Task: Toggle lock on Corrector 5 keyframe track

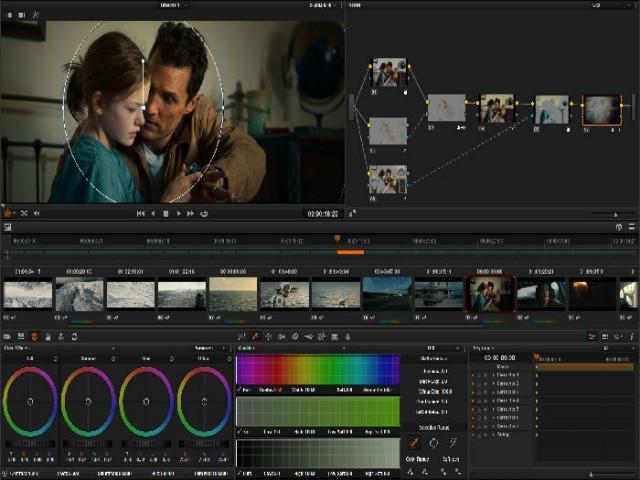Action: (x=480, y=409)
